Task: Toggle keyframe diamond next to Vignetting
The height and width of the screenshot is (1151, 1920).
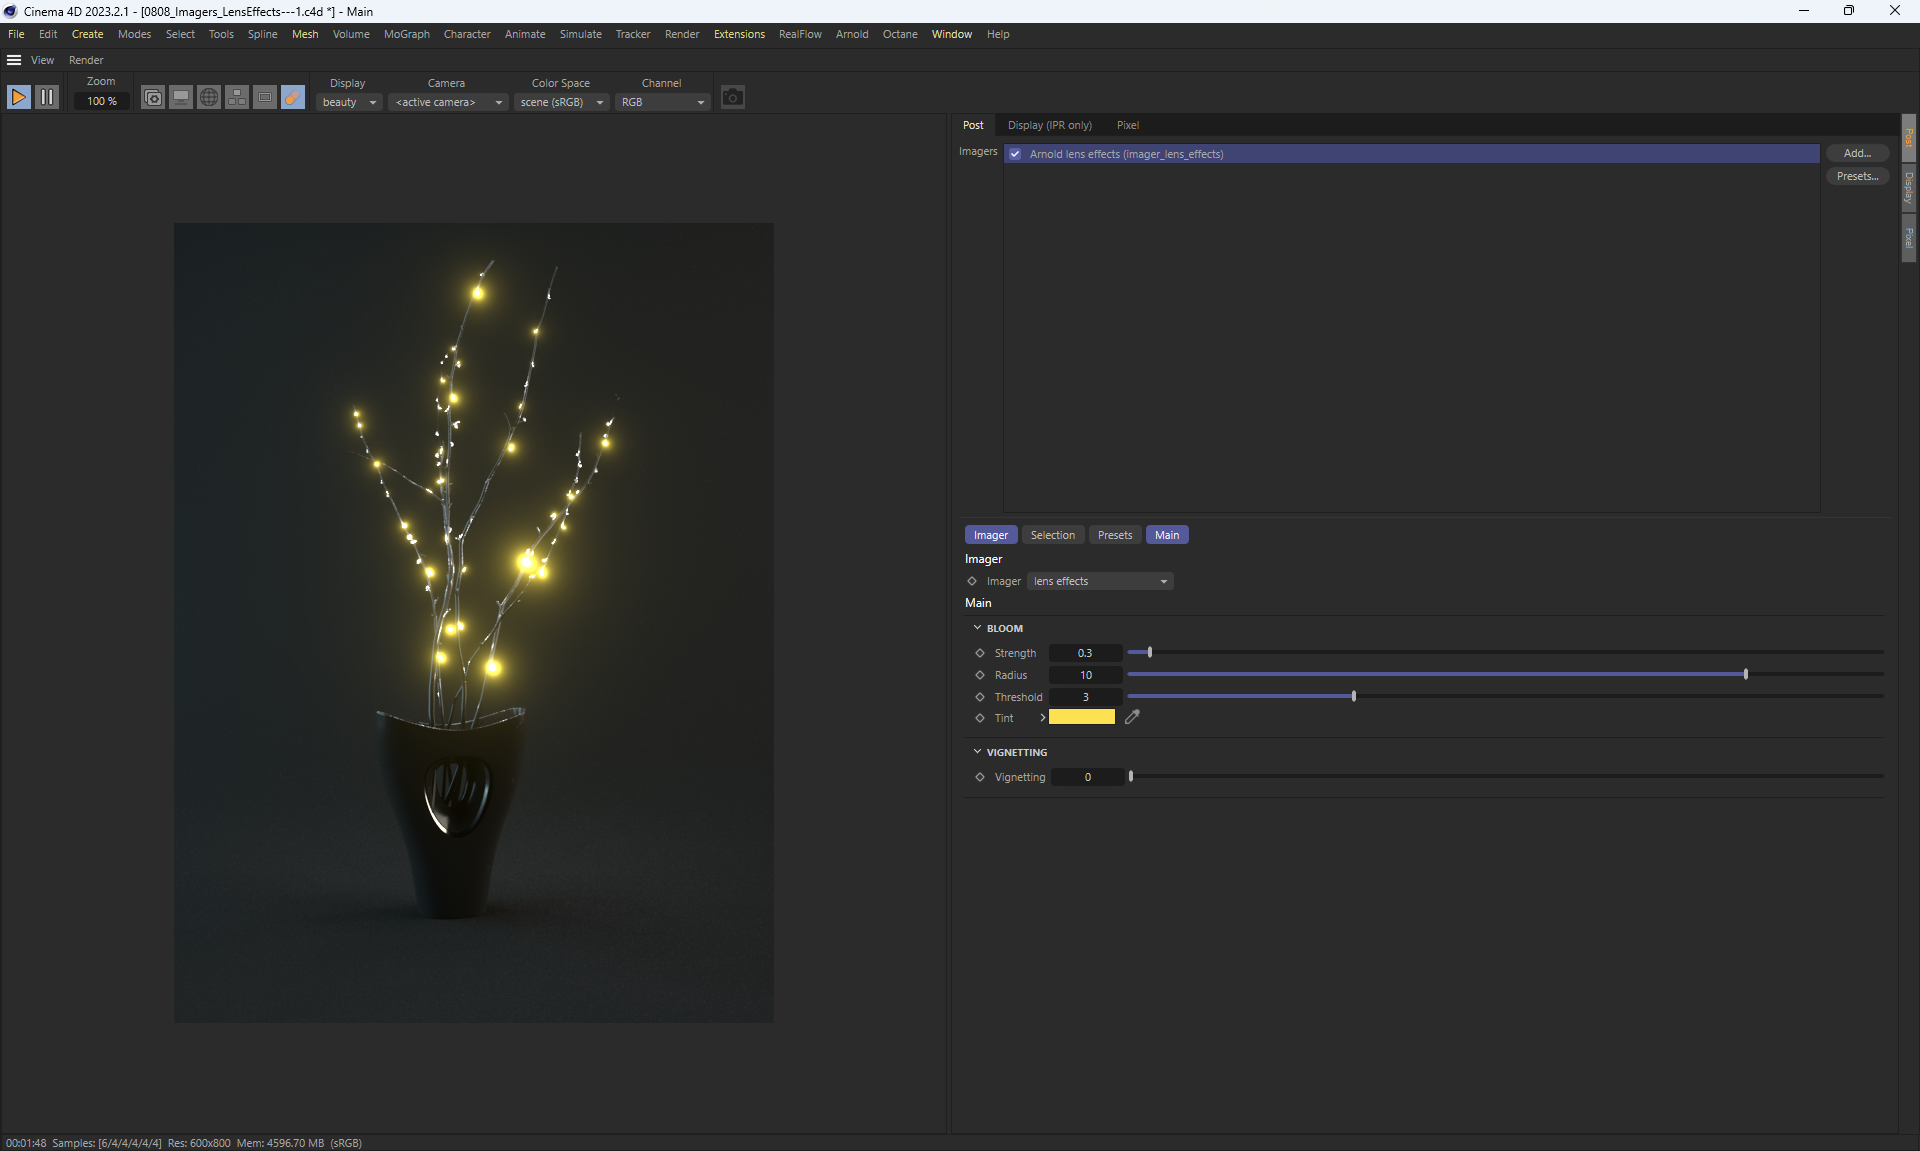Action: (980, 777)
